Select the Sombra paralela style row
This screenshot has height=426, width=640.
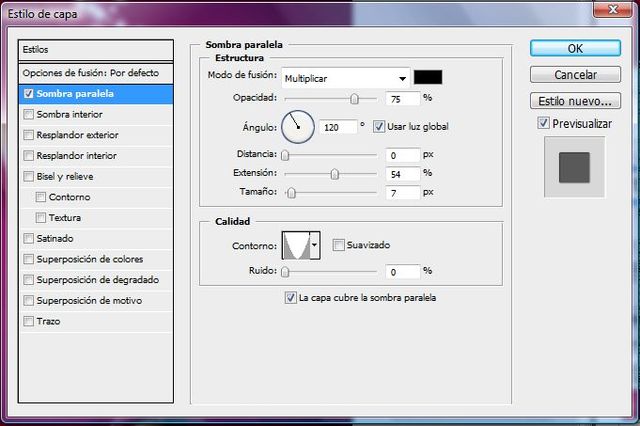pos(96,94)
